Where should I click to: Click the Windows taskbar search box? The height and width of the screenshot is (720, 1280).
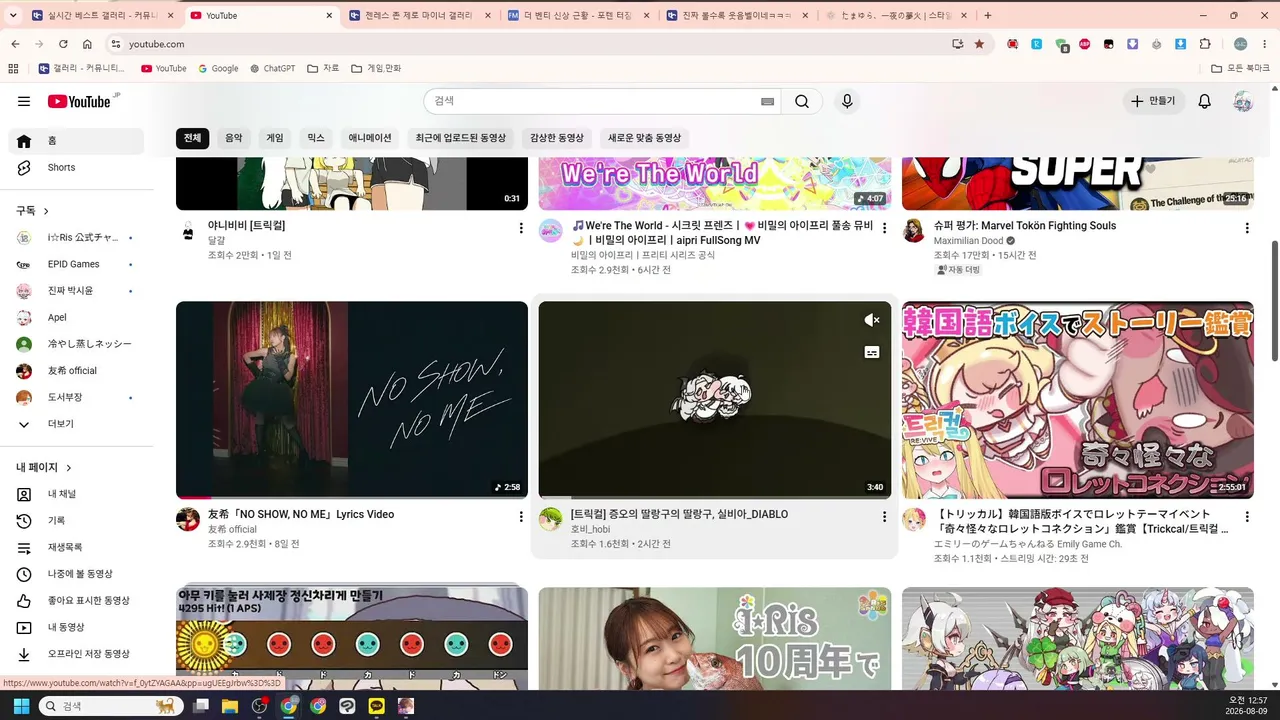click(x=111, y=706)
